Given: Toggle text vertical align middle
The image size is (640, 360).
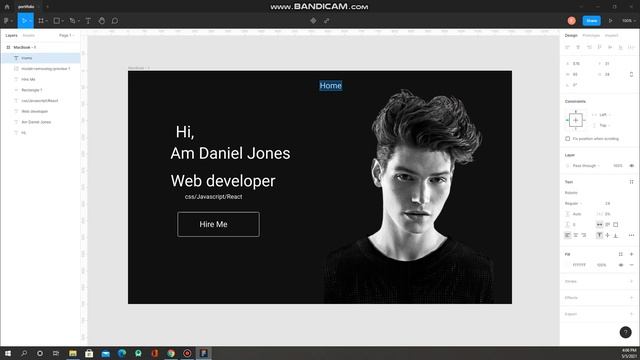Looking at the screenshot, I should [607, 235].
